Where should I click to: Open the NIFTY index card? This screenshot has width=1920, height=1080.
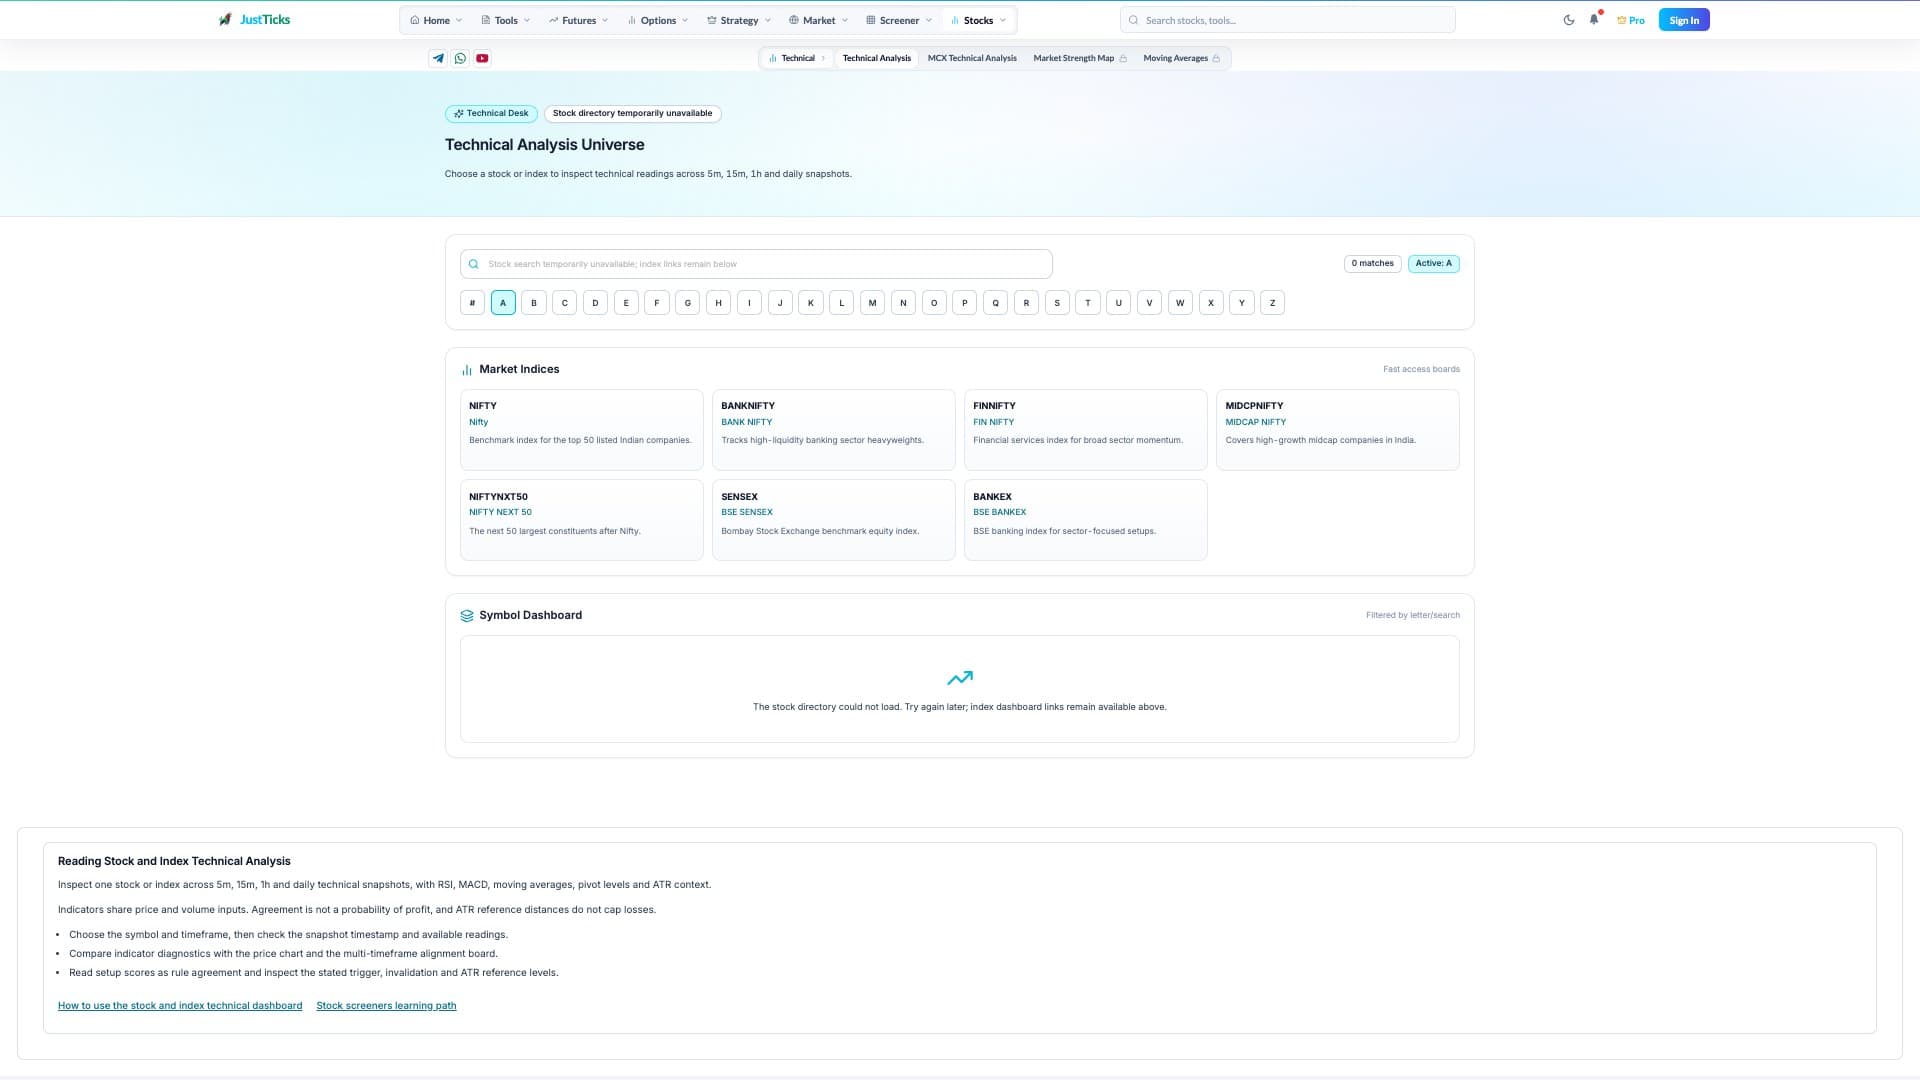click(582, 430)
